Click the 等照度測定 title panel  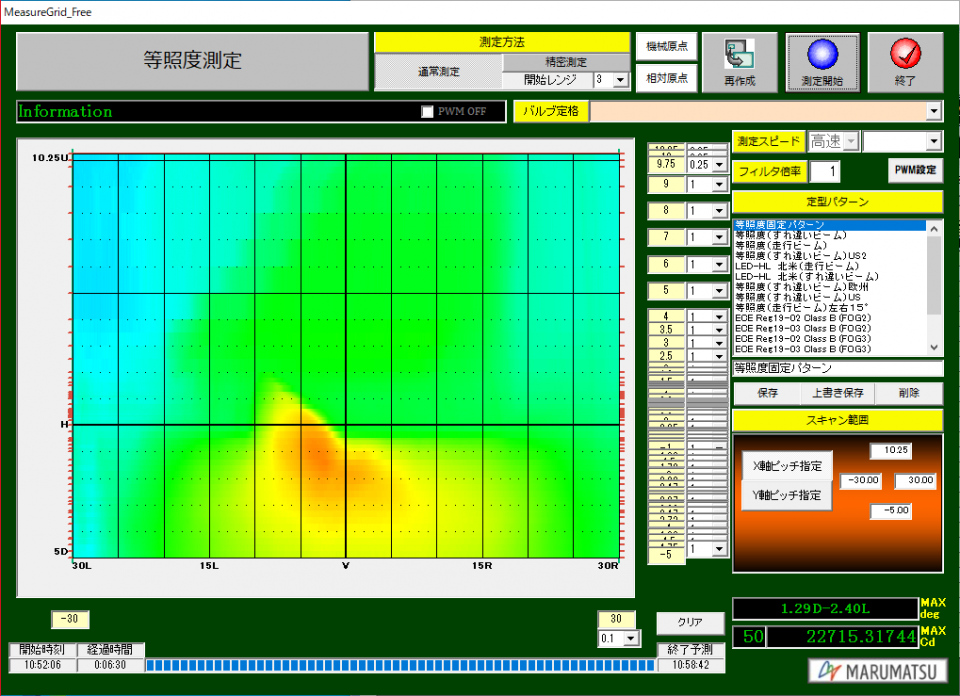193,61
